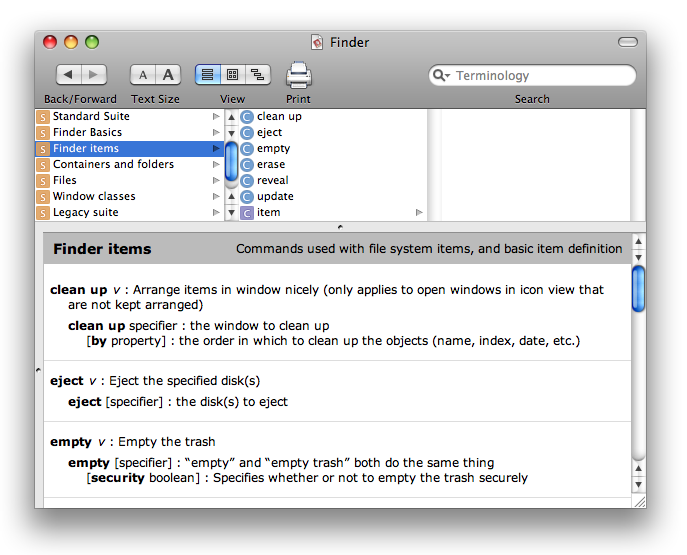Select the Legacy suite row
Viewport: 687px width, 555px height.
click(x=129, y=212)
